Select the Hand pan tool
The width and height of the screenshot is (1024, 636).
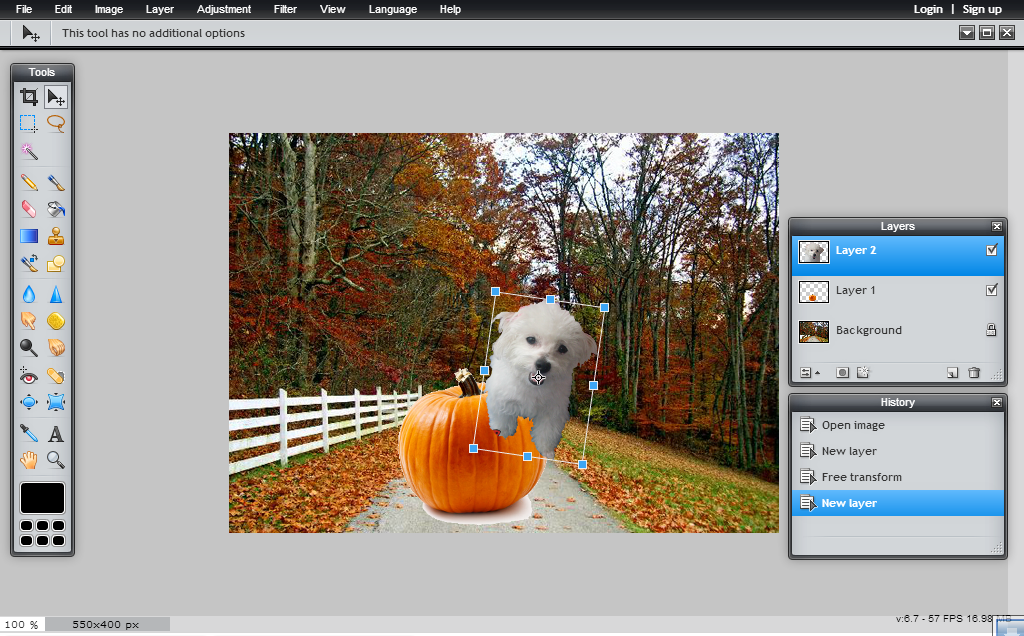pyautogui.click(x=29, y=460)
